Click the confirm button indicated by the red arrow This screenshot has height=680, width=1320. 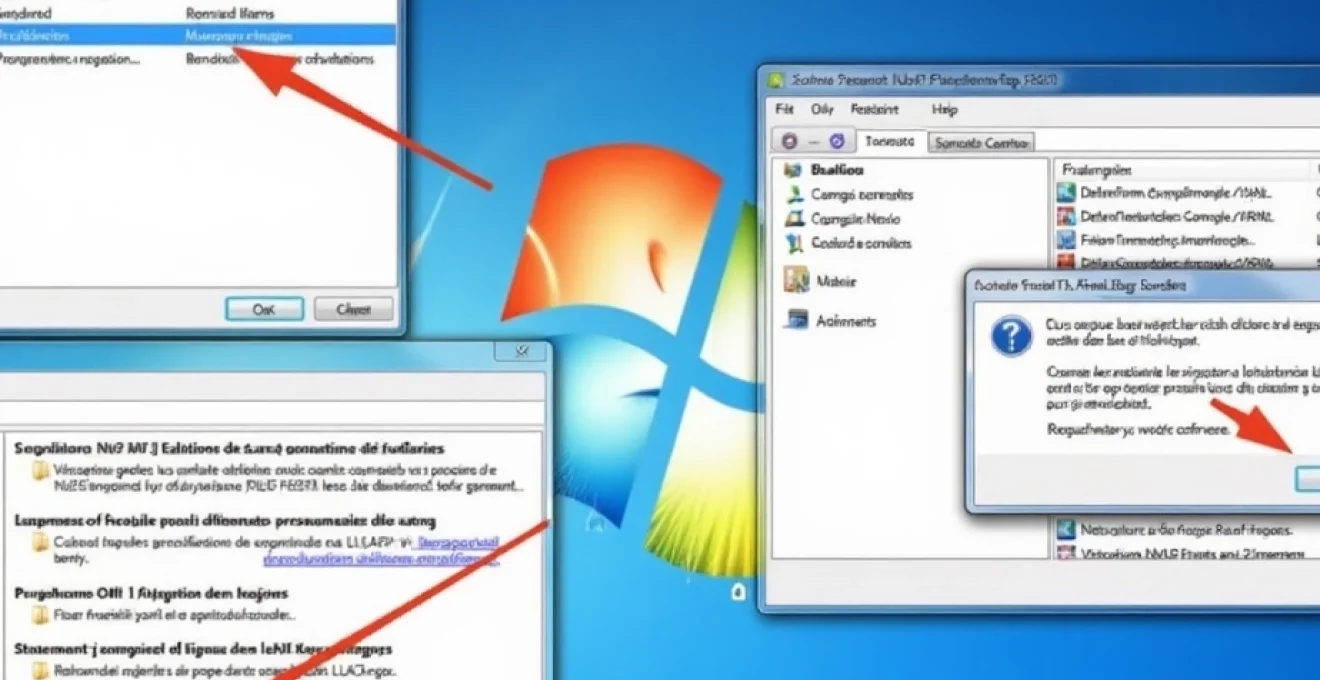coord(1308,479)
